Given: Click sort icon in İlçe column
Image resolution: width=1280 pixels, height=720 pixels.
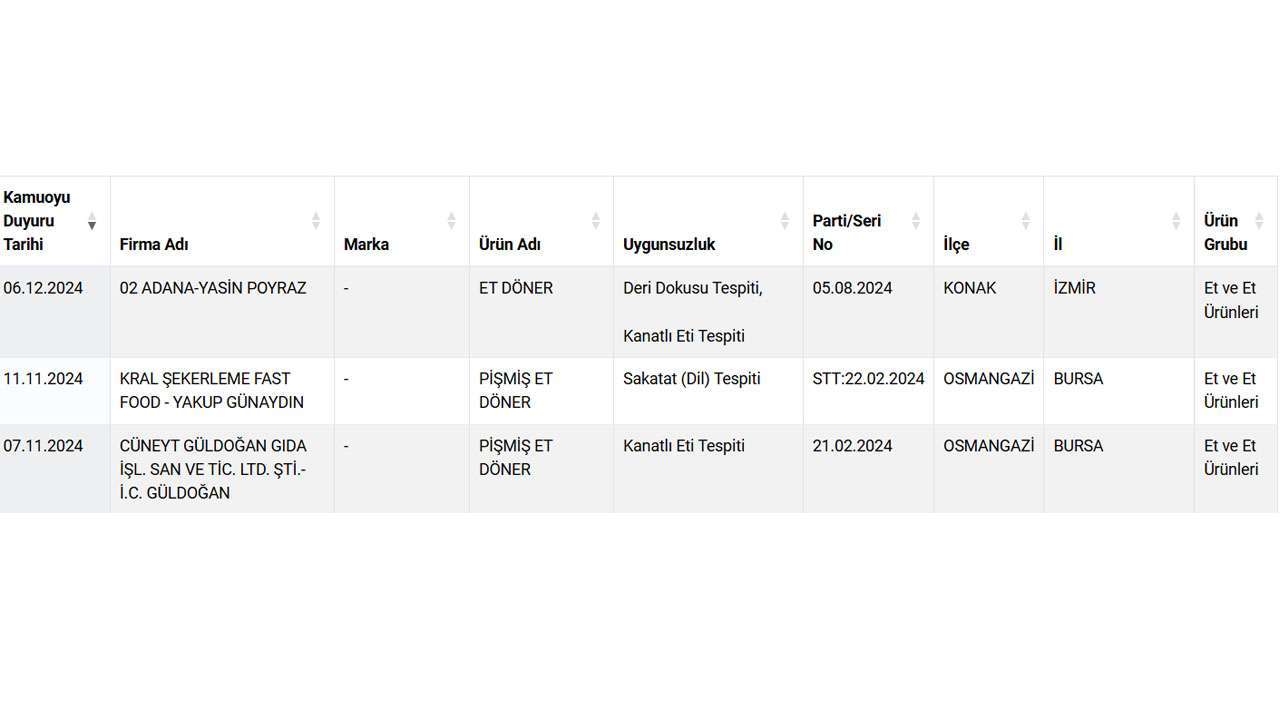Looking at the screenshot, I should pyautogui.click(x=1026, y=221).
